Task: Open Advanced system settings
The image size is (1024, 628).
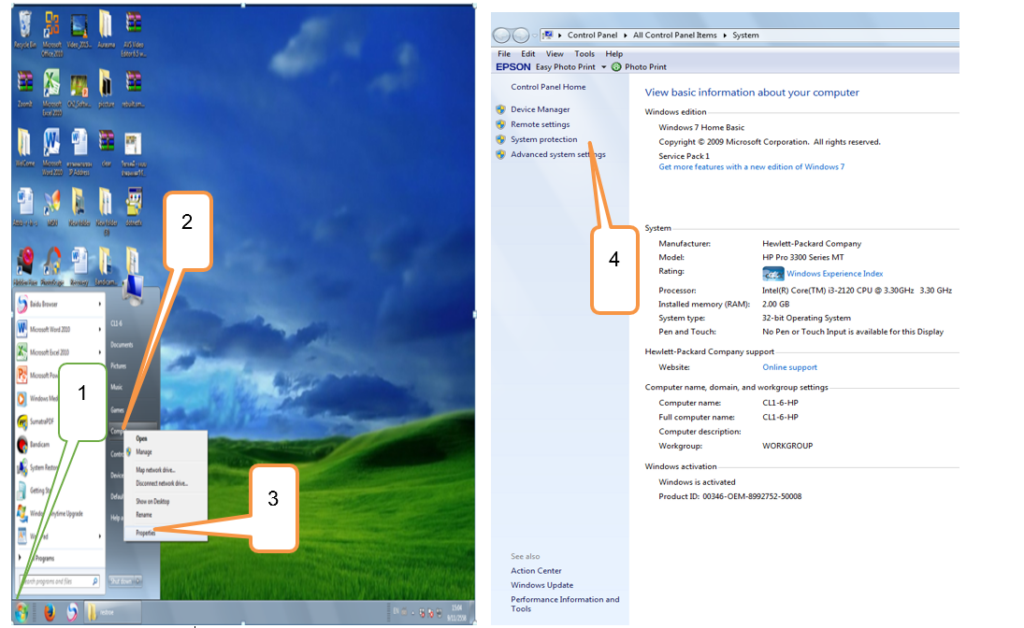Action: point(557,155)
